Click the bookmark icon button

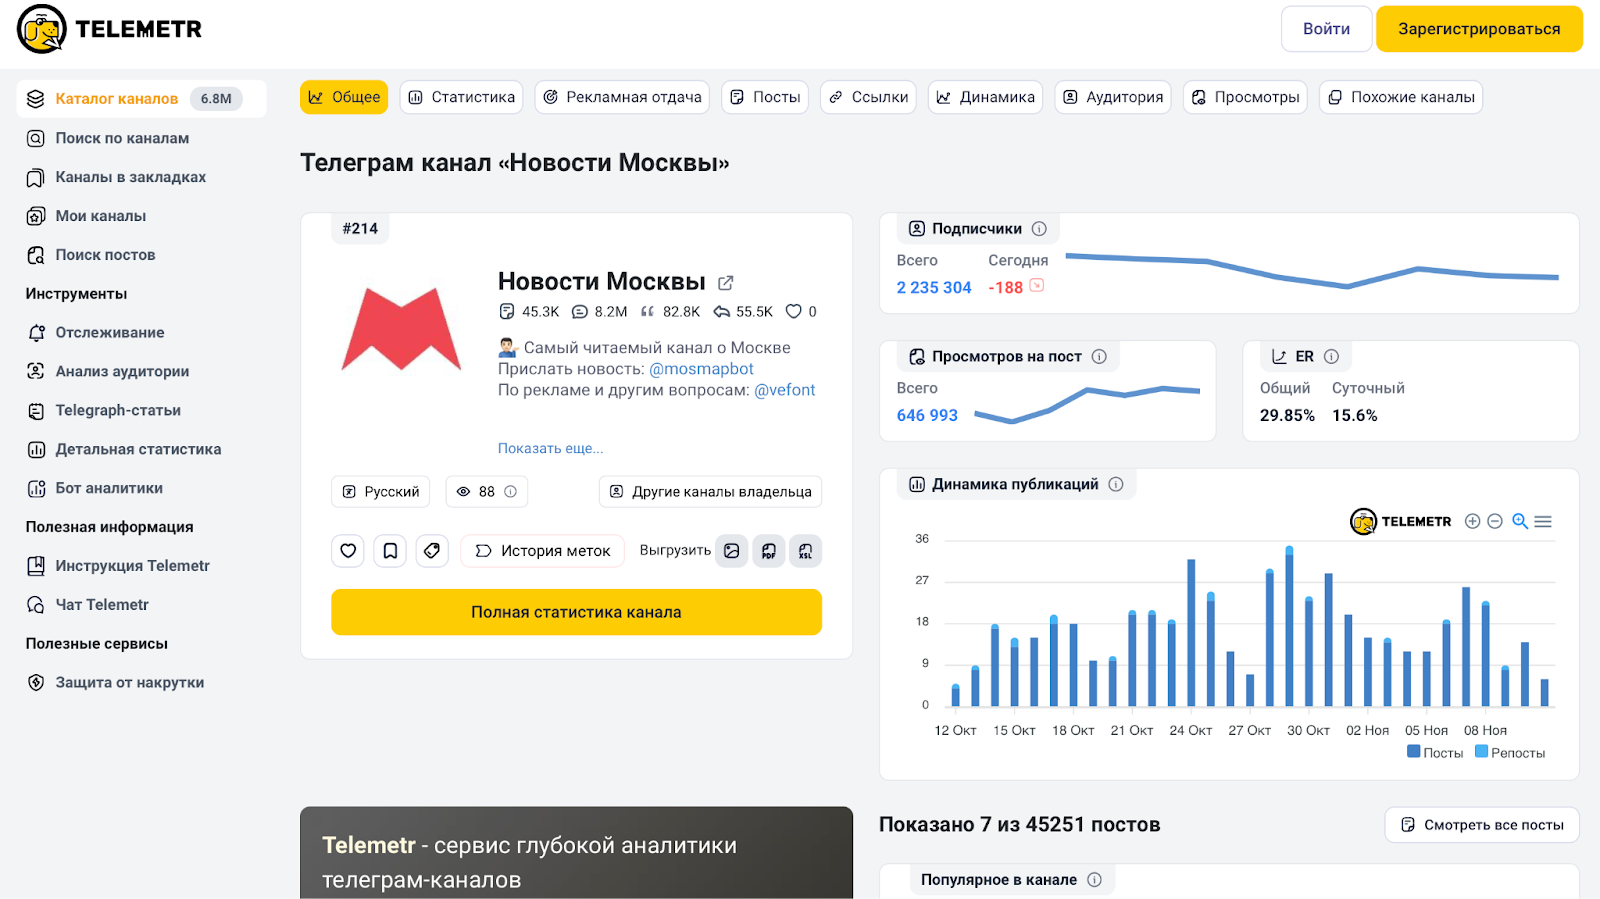tap(390, 551)
